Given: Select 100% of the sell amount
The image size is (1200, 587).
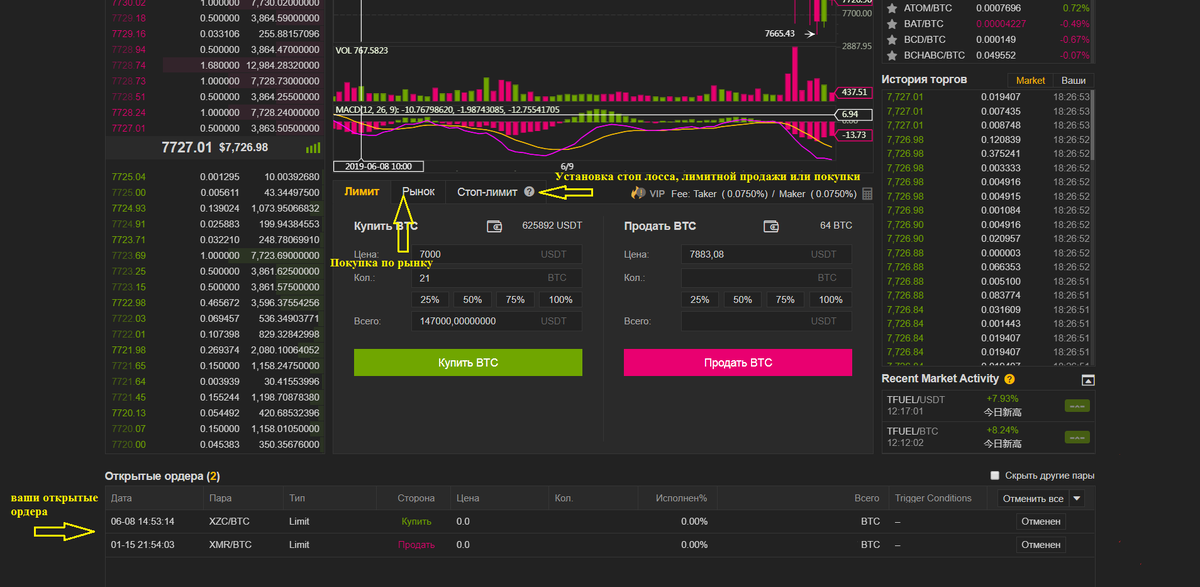Looking at the screenshot, I should click(830, 300).
